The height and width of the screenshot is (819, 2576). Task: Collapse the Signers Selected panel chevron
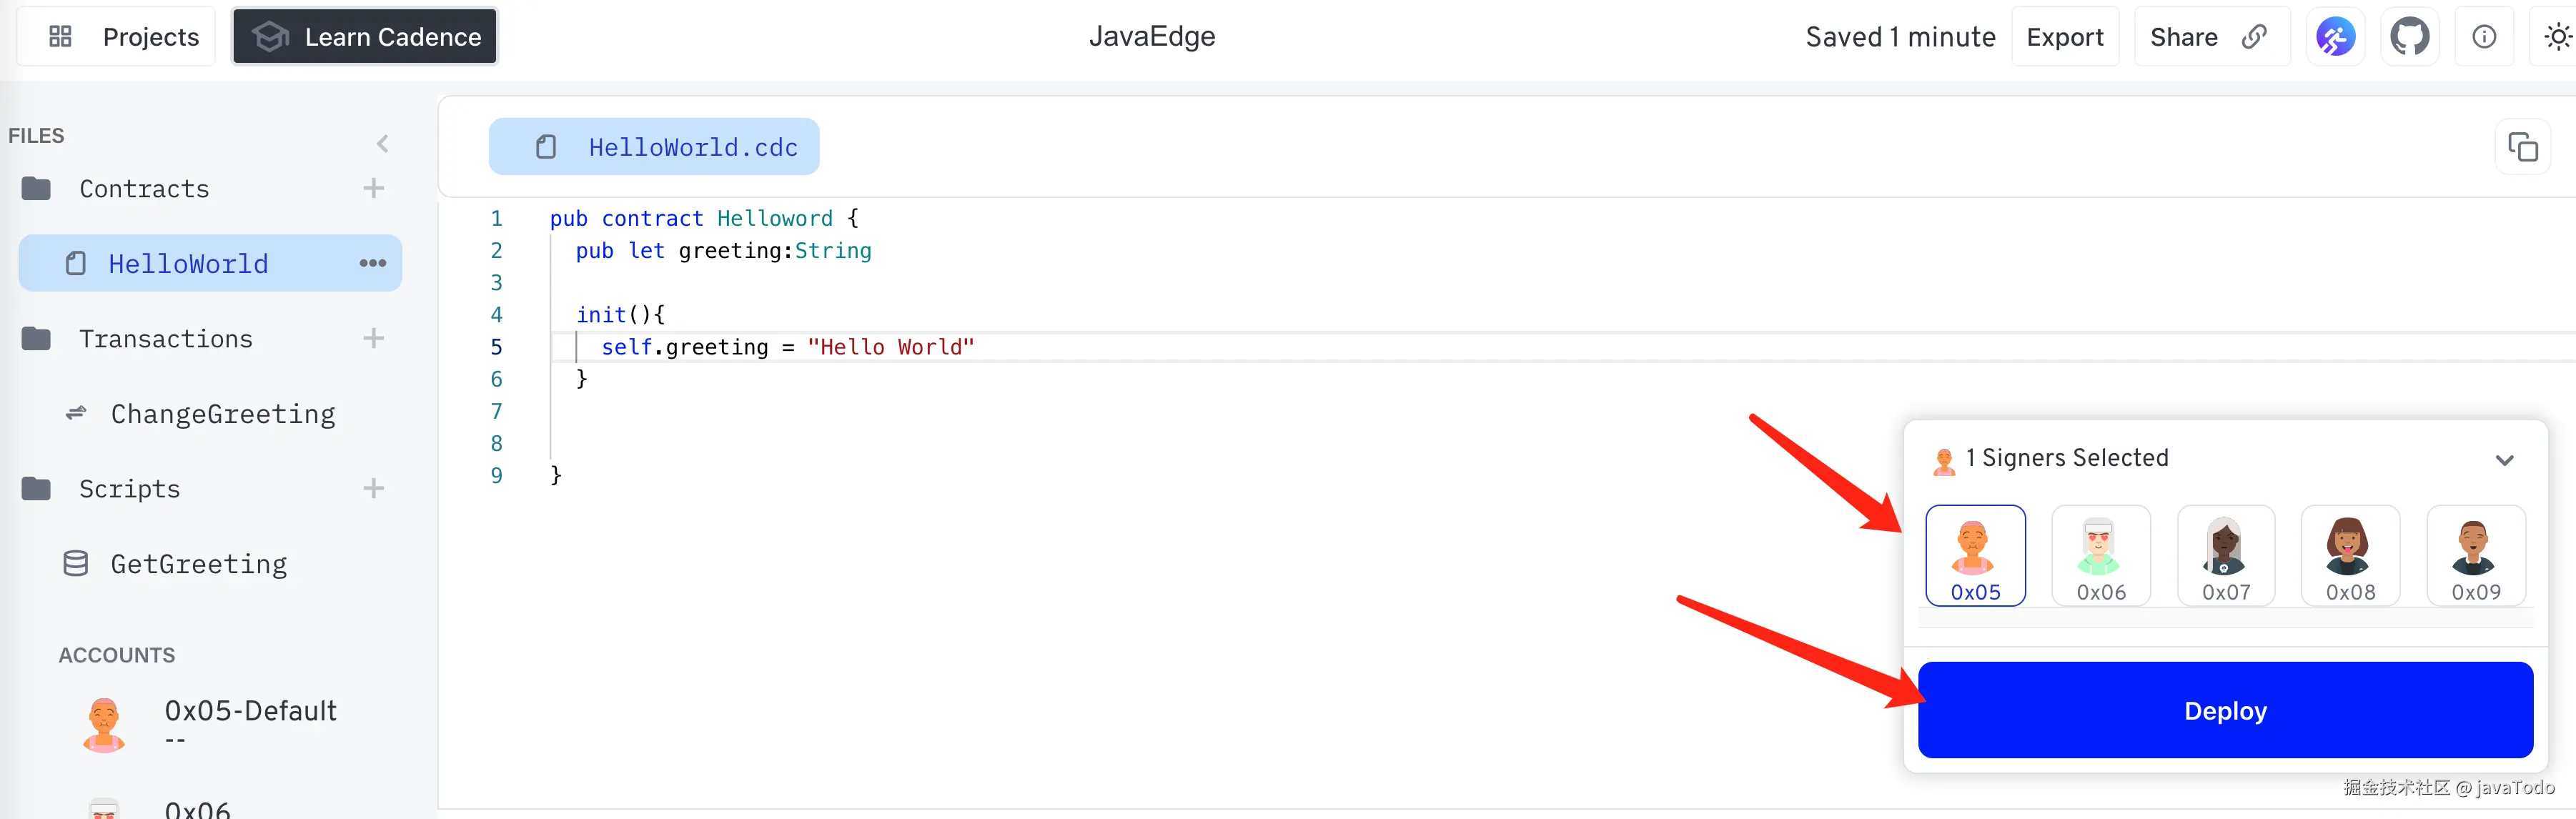2503,460
